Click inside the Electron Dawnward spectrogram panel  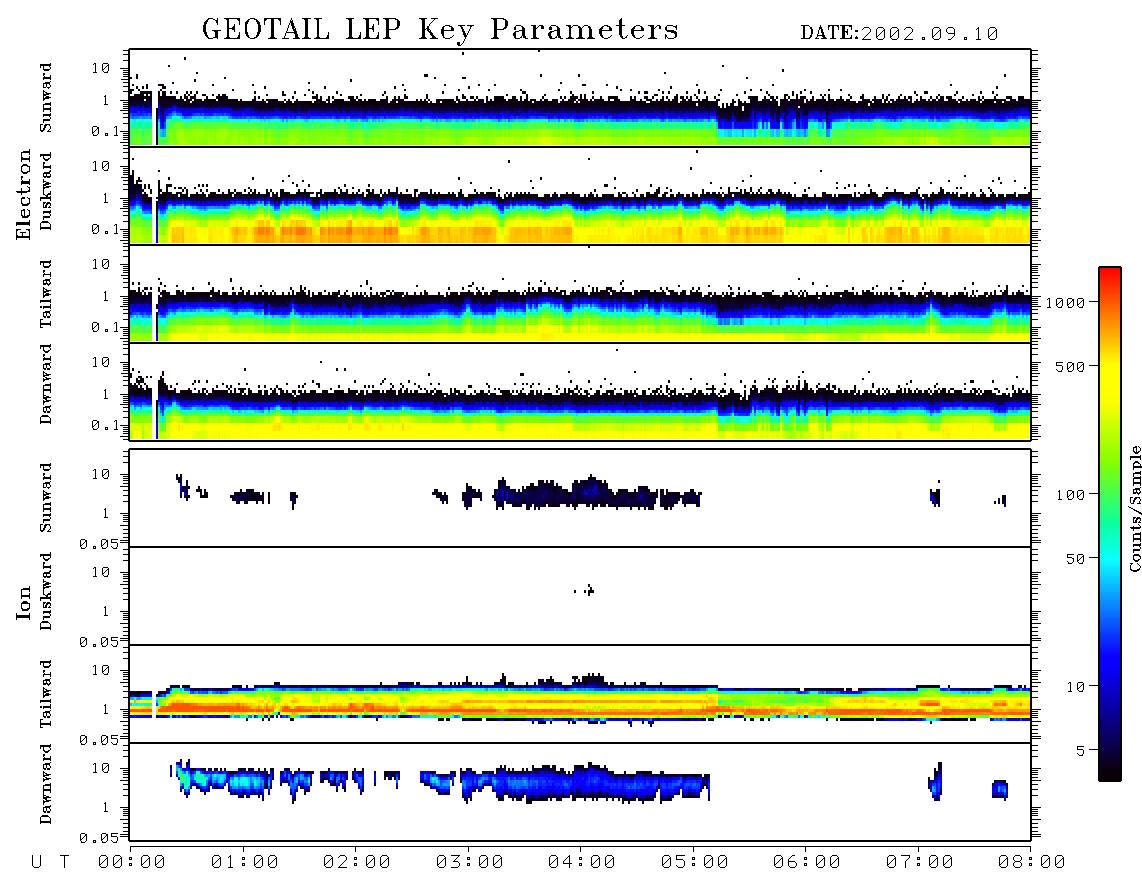pyautogui.click(x=580, y=391)
